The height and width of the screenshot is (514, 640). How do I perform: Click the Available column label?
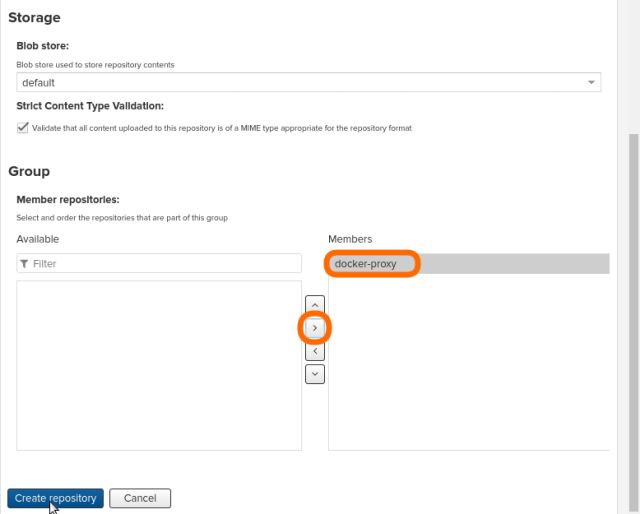(38, 239)
